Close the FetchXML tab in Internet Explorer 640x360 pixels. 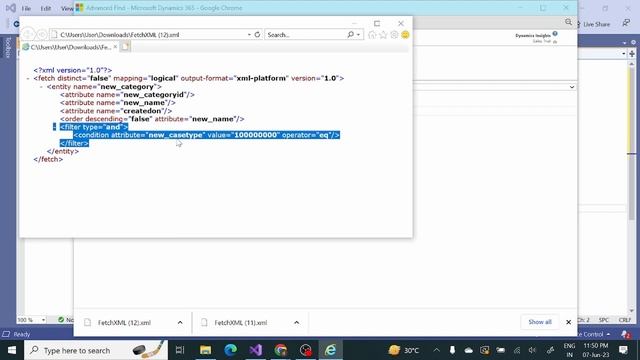(x=115, y=47)
